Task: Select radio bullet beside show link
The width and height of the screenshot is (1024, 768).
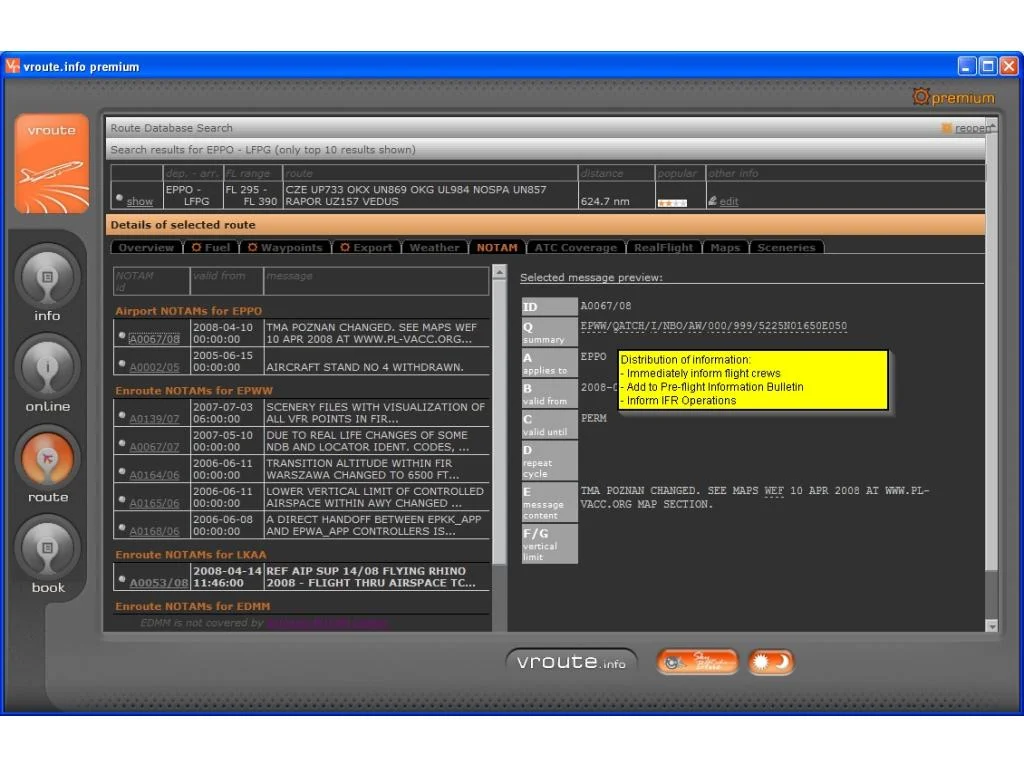Action: tap(120, 197)
